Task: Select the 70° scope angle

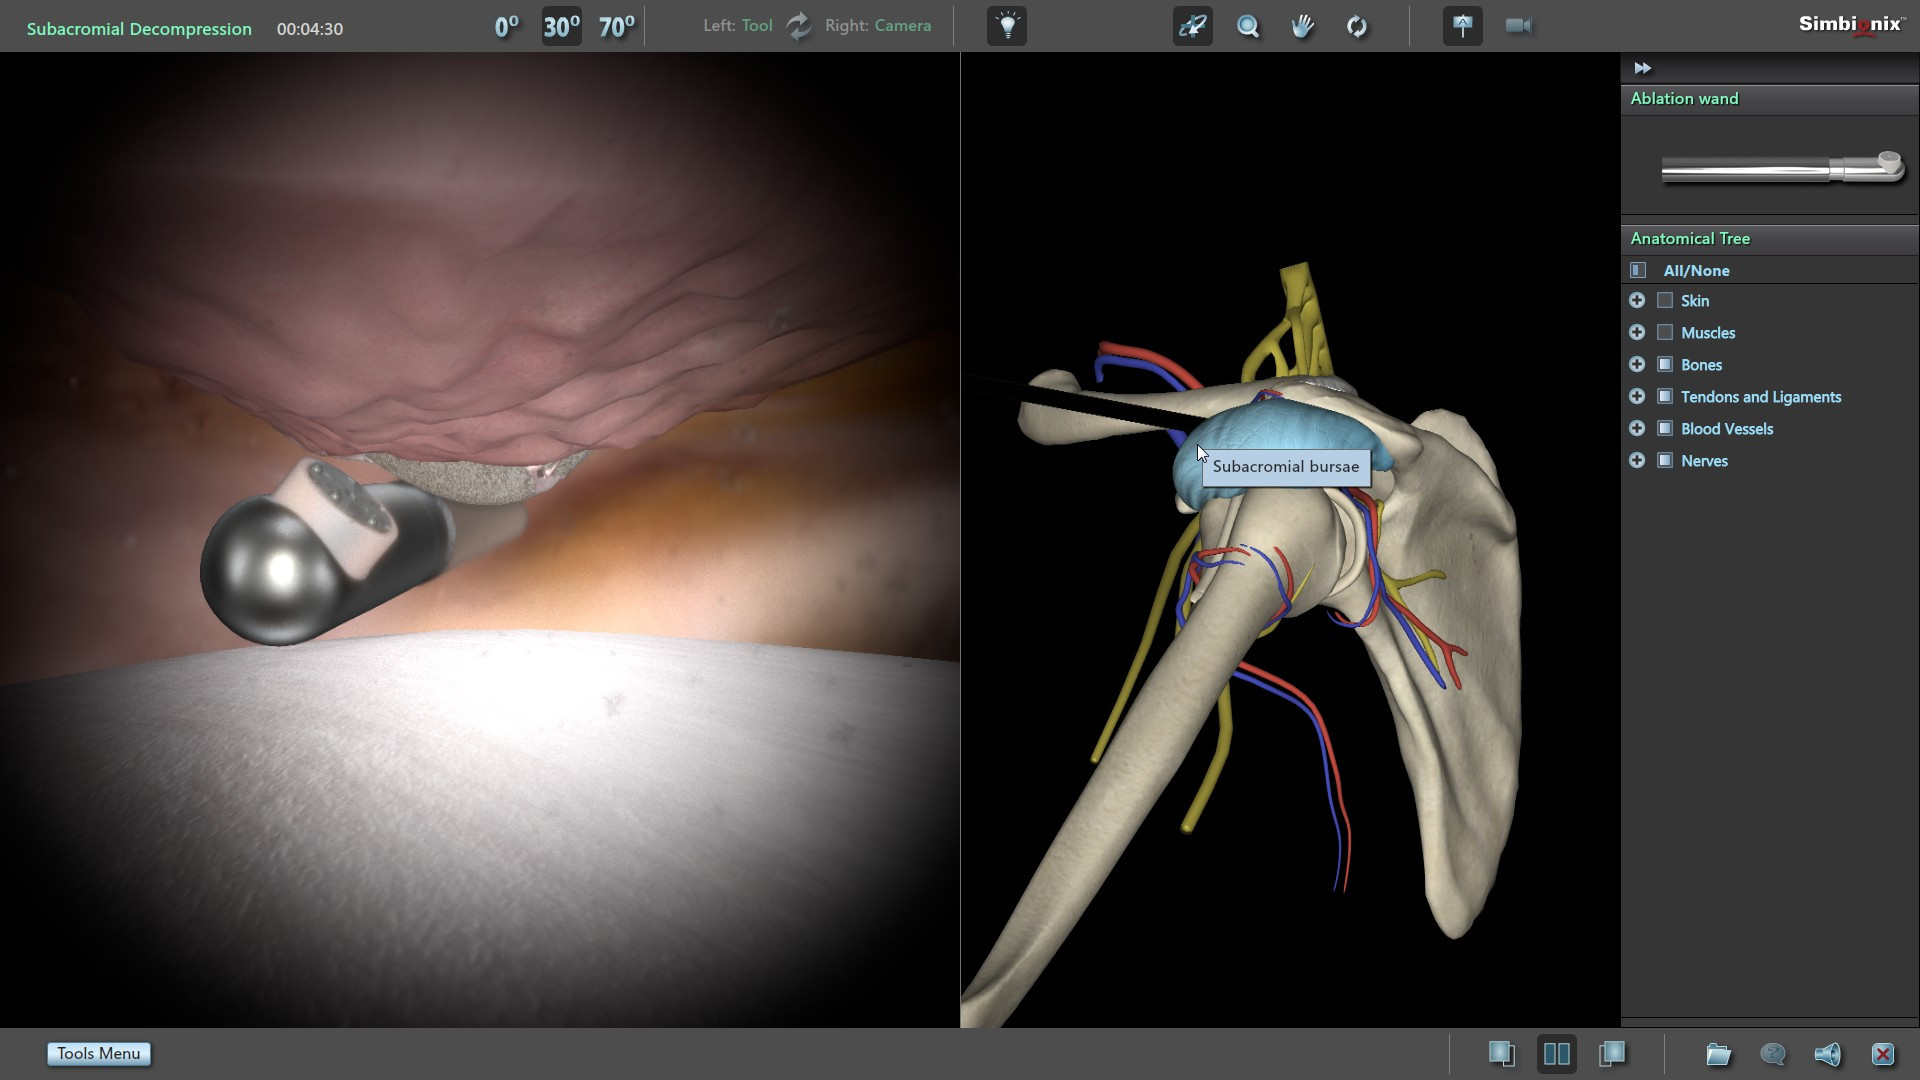Action: click(x=616, y=27)
